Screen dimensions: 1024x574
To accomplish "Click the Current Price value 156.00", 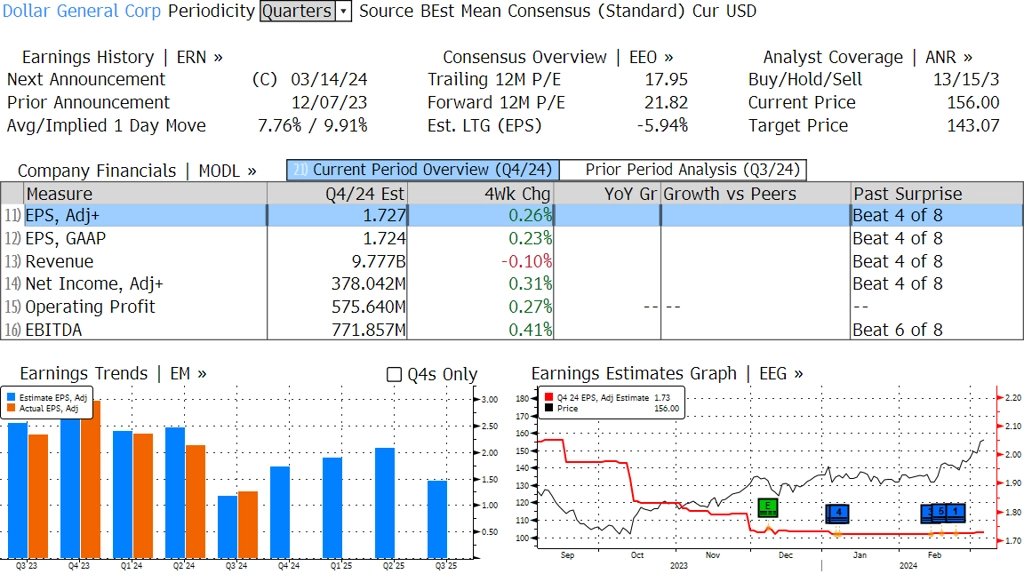I will click(973, 103).
